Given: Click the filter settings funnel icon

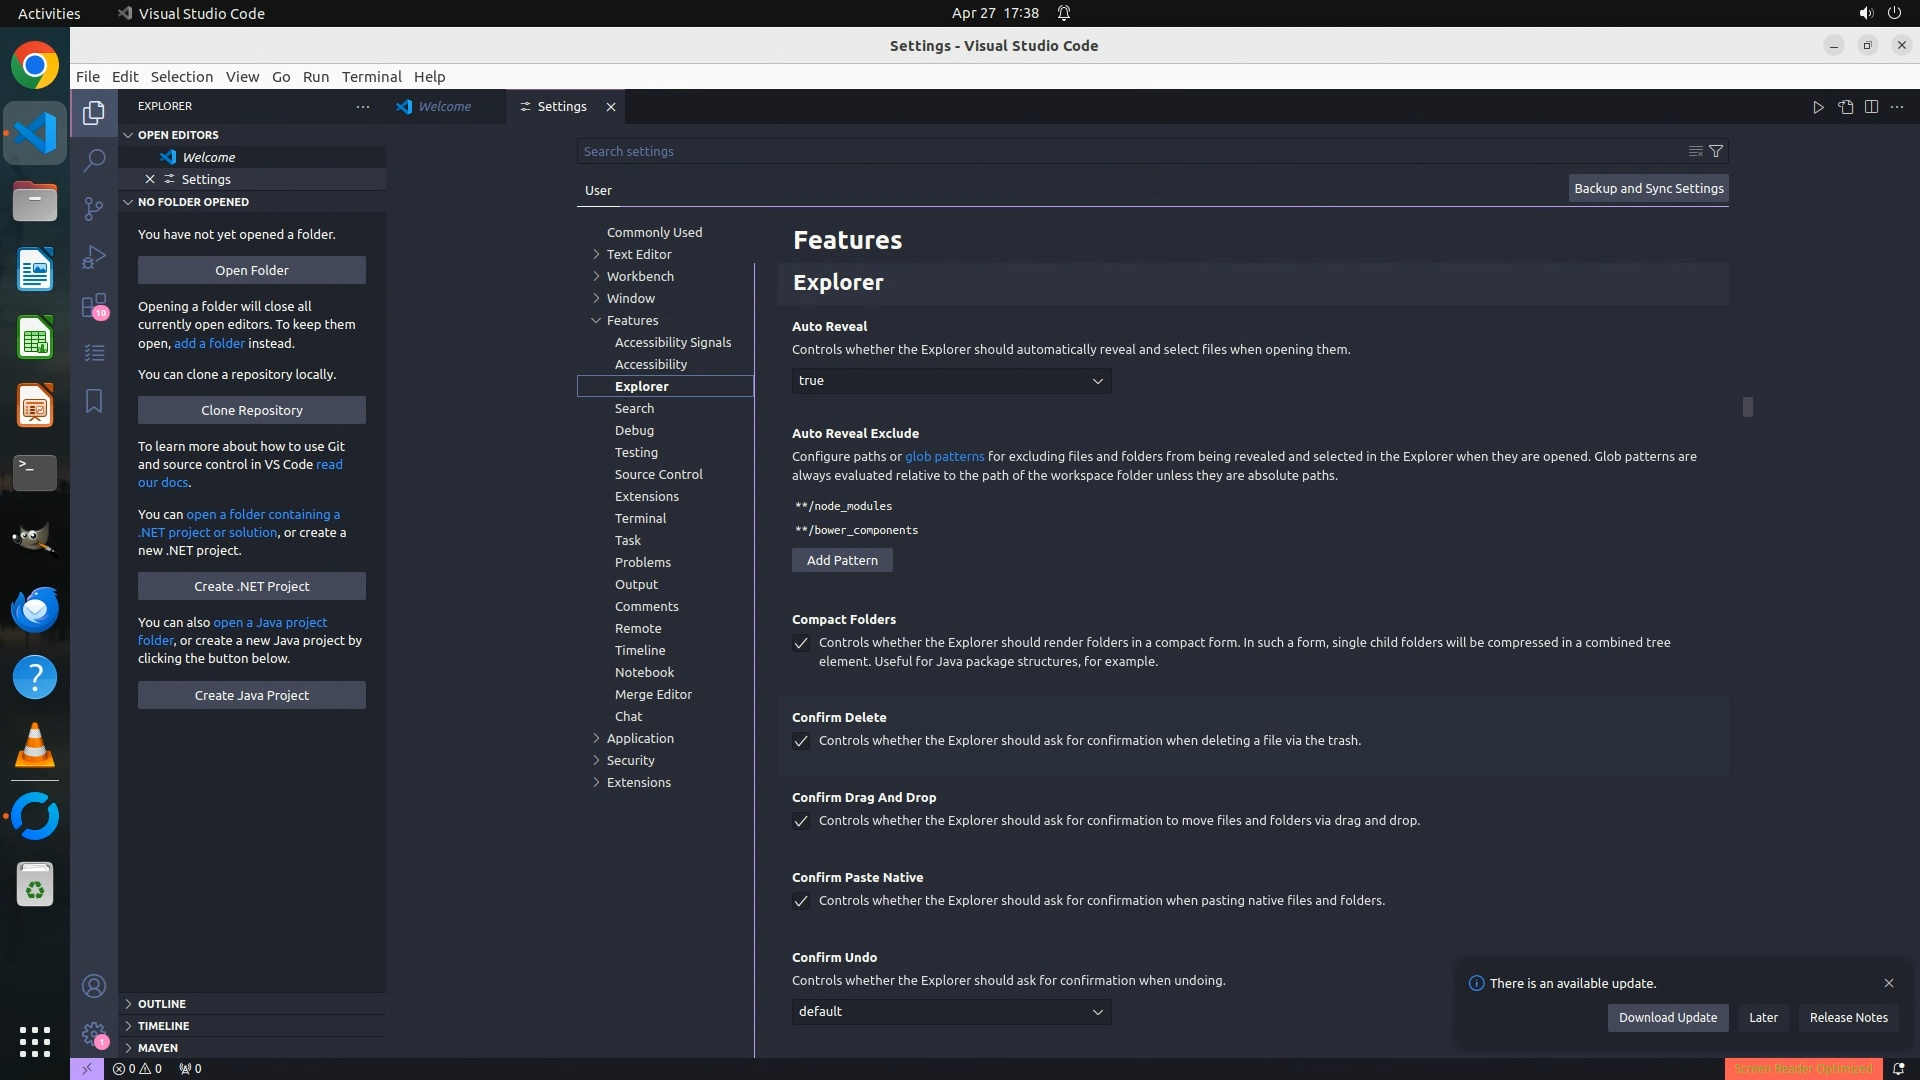Looking at the screenshot, I should pyautogui.click(x=1716, y=151).
